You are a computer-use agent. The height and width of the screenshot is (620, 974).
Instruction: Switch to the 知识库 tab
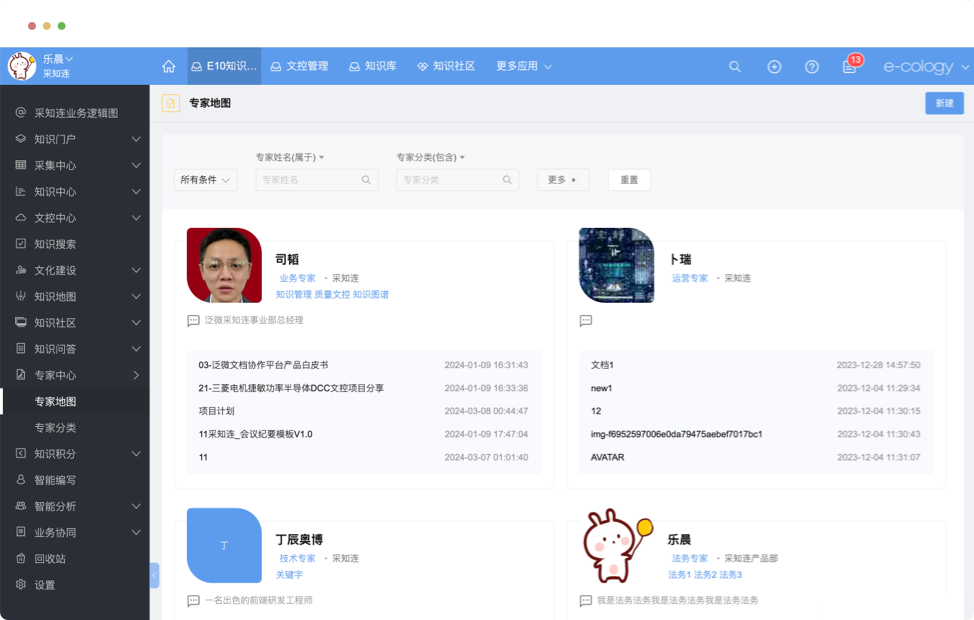[x=373, y=66]
